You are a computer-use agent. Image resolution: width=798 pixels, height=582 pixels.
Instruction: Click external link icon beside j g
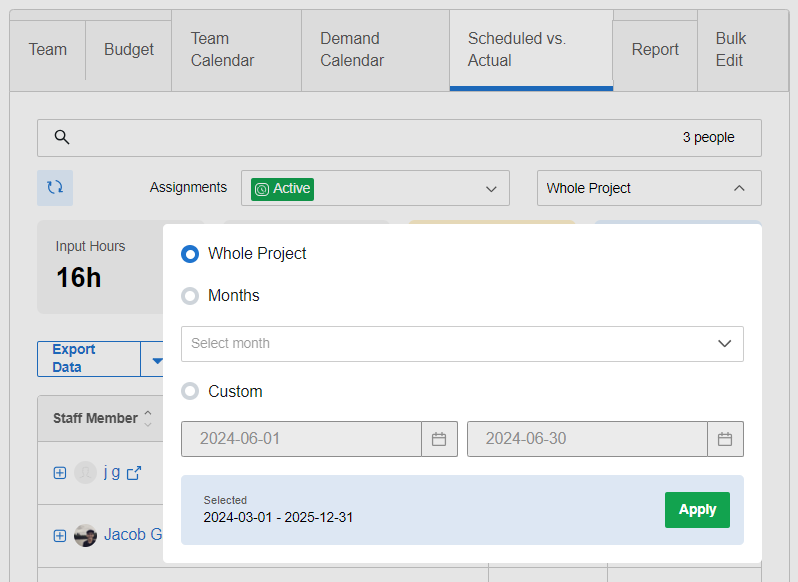[x=133, y=472]
